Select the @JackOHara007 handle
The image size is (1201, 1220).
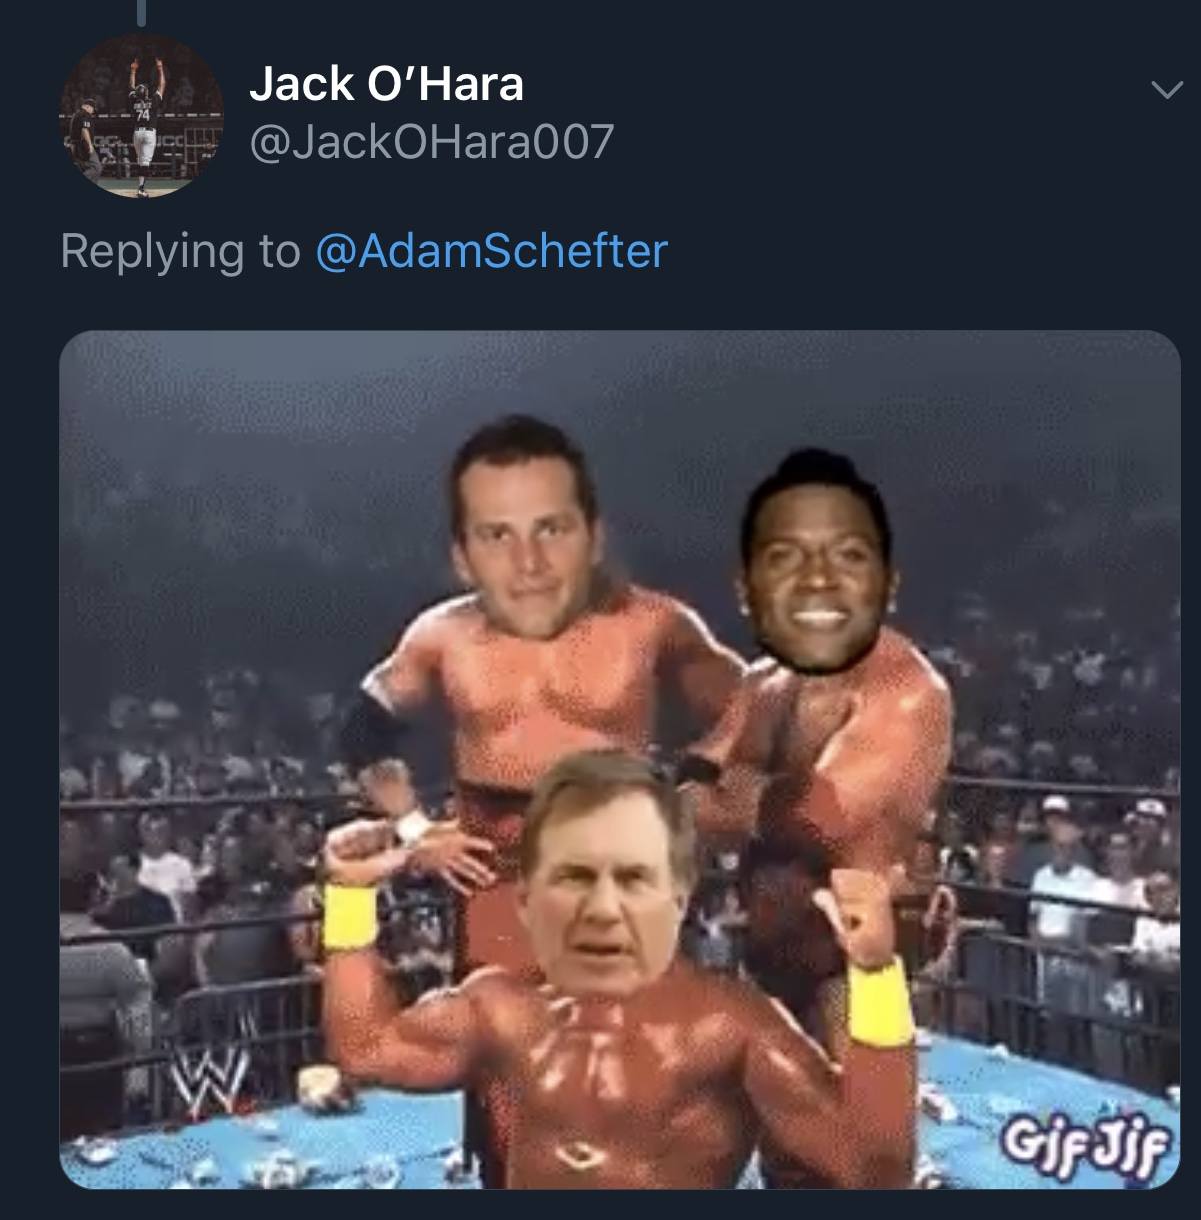[x=431, y=142]
